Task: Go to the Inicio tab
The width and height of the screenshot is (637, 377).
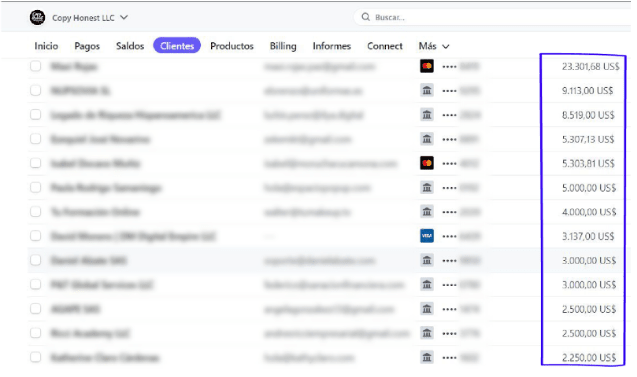Action: coord(46,46)
